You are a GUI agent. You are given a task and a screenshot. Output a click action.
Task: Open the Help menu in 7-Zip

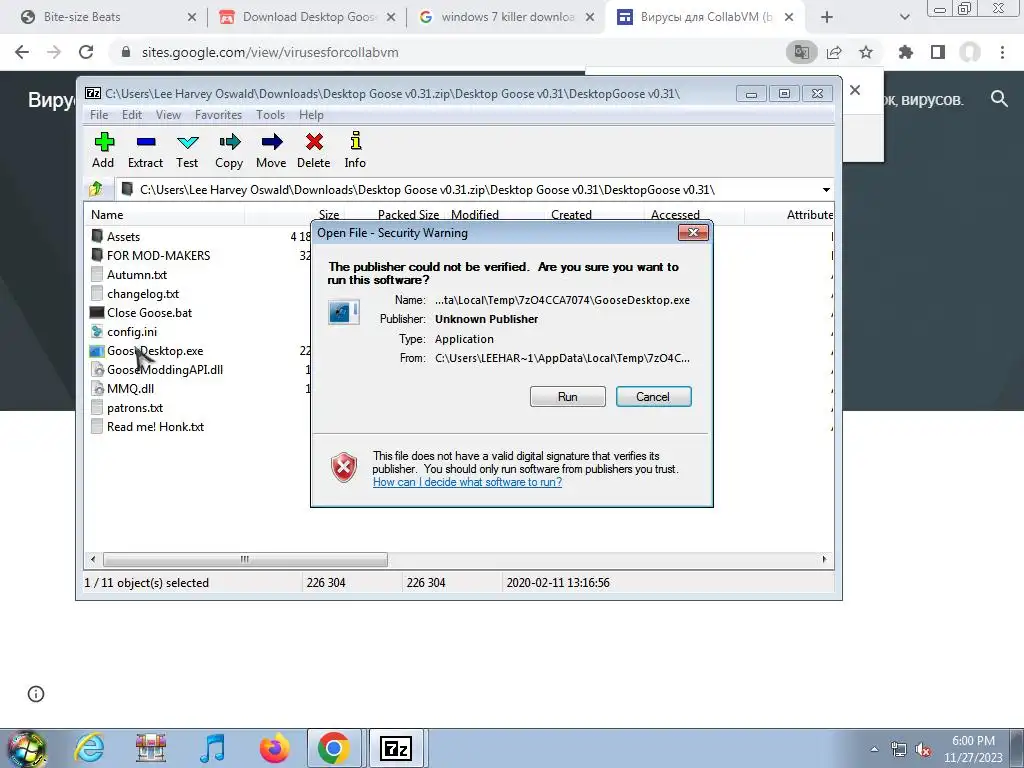coord(311,115)
